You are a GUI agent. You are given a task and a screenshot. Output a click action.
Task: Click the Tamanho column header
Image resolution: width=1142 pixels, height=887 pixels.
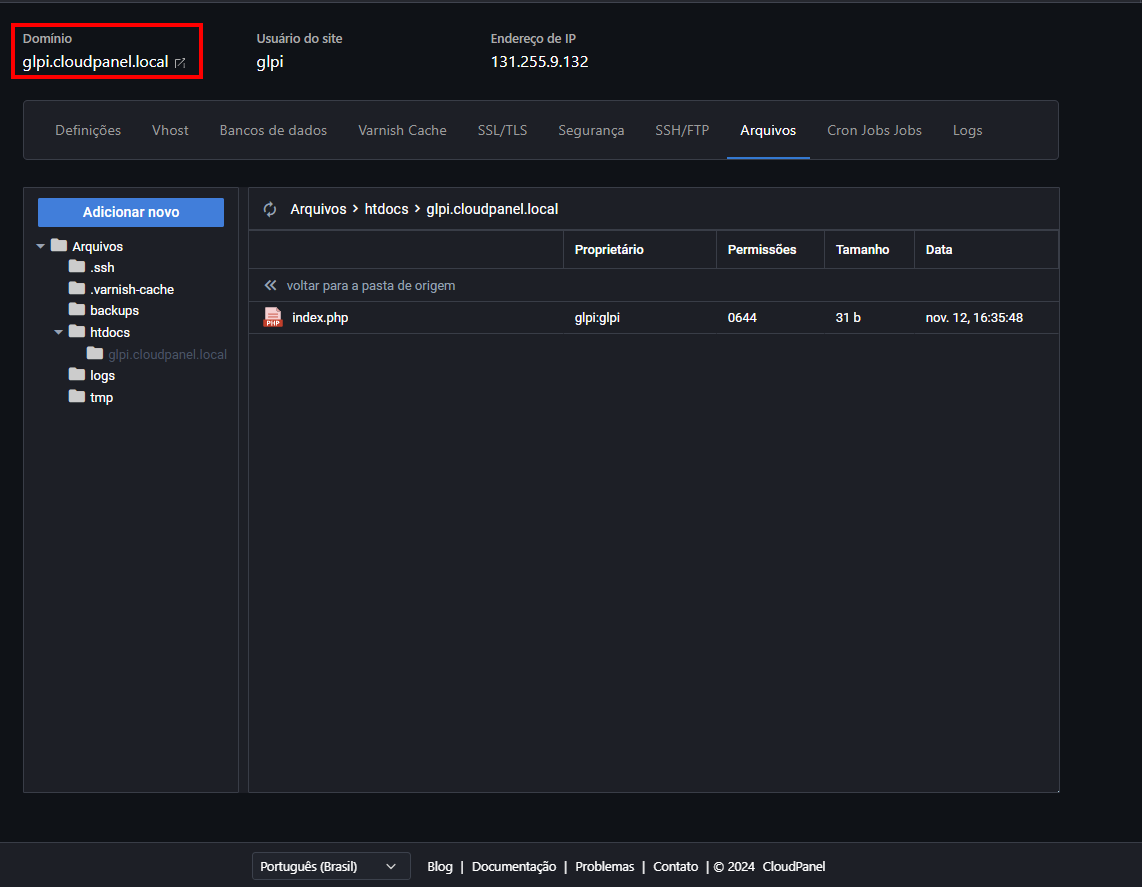click(862, 250)
